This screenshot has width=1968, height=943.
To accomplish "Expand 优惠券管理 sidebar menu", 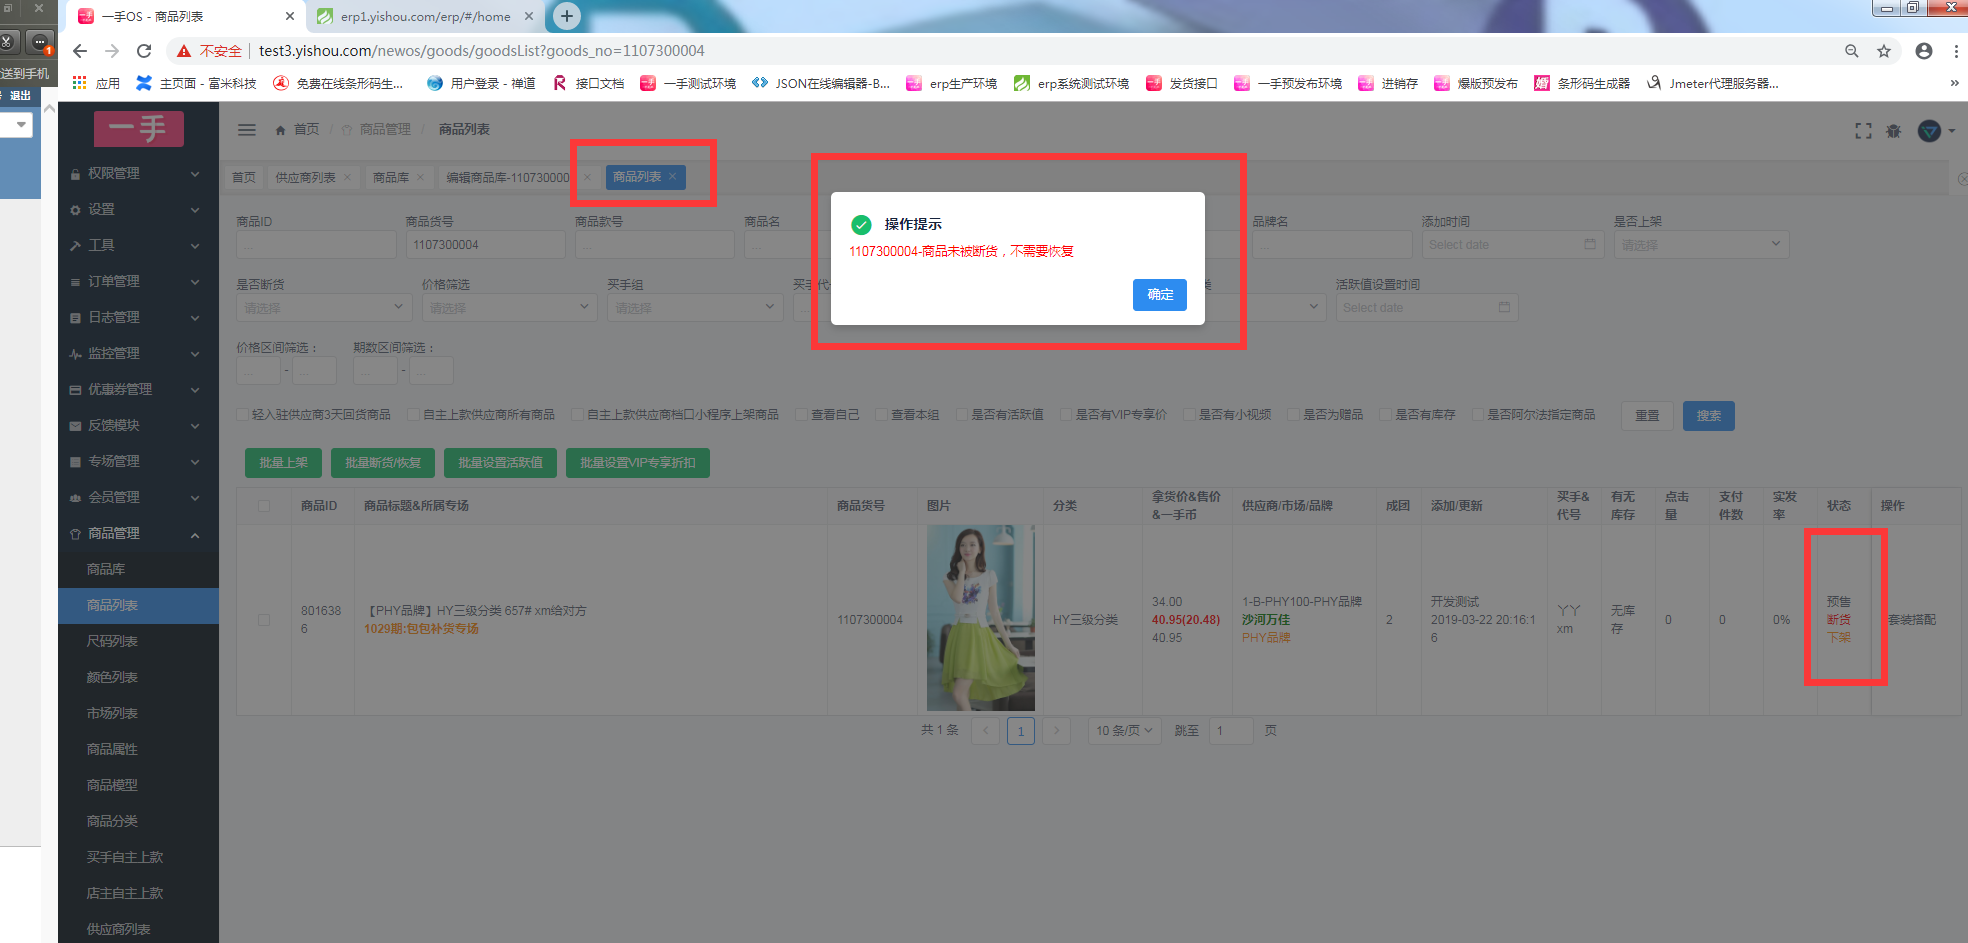I will pos(138,389).
